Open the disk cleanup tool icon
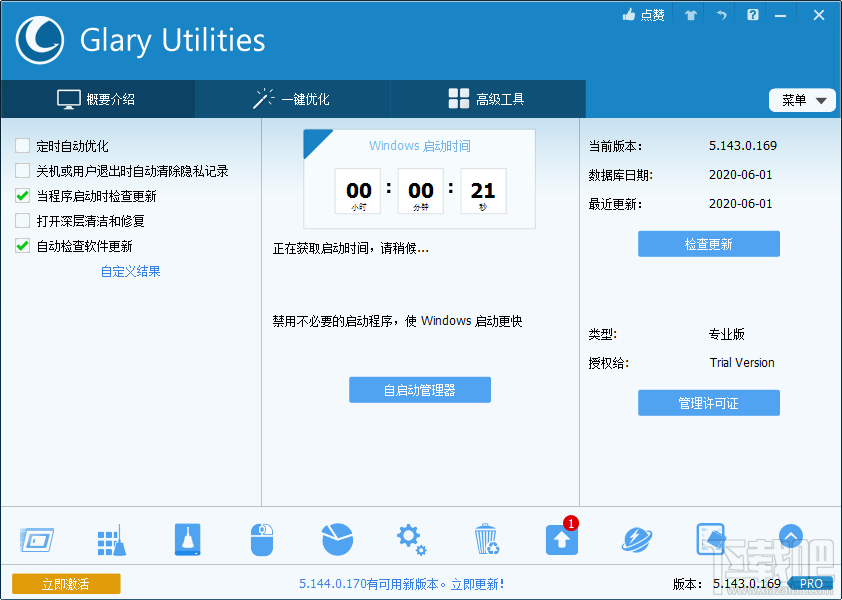 (x=37, y=538)
